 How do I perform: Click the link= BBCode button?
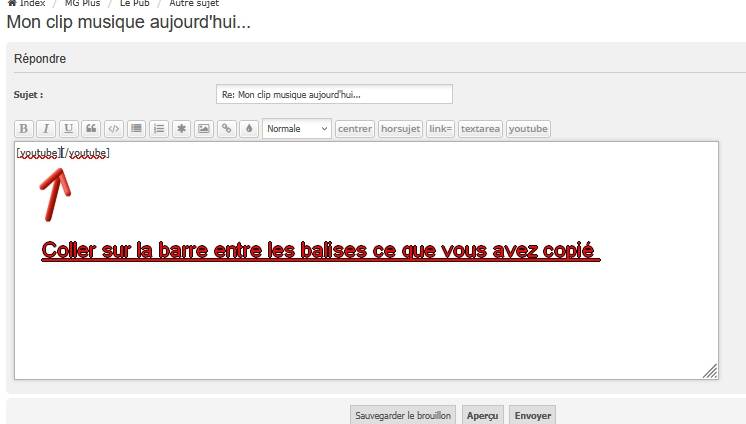click(441, 128)
